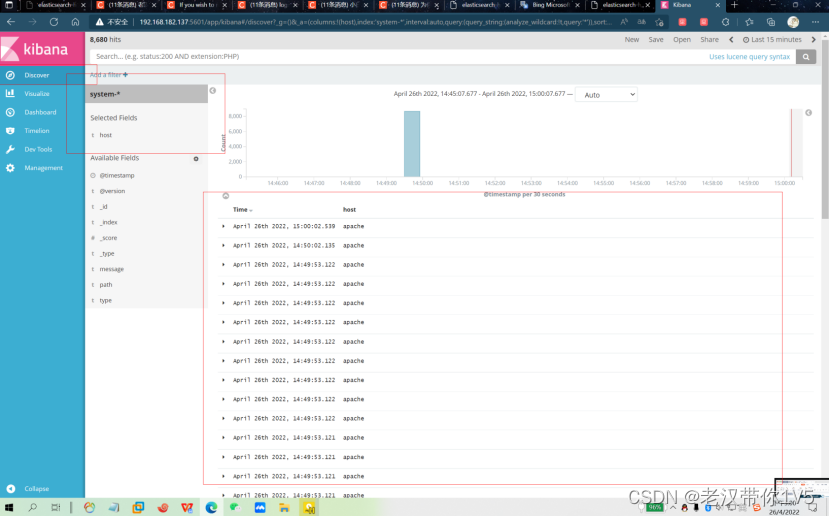
Task: Select the type field
Action: tap(106, 300)
